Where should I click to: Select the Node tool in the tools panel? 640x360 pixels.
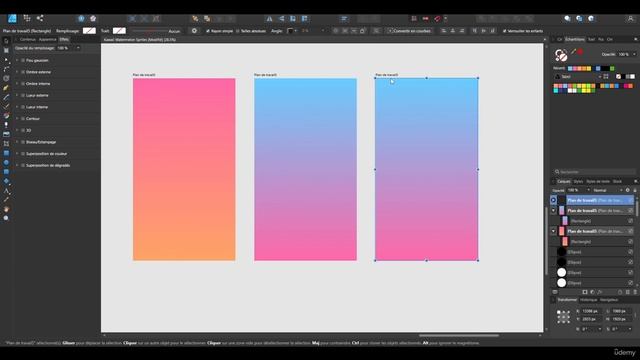pos(6,60)
